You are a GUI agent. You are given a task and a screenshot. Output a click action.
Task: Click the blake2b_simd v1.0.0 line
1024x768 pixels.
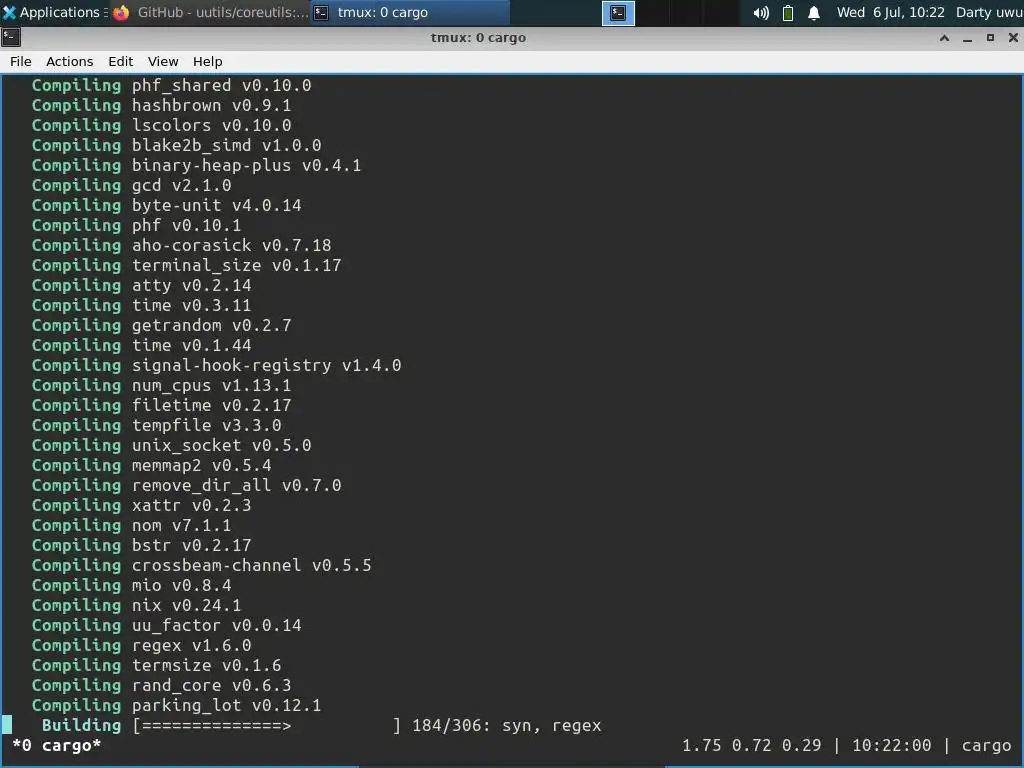[x=176, y=146]
